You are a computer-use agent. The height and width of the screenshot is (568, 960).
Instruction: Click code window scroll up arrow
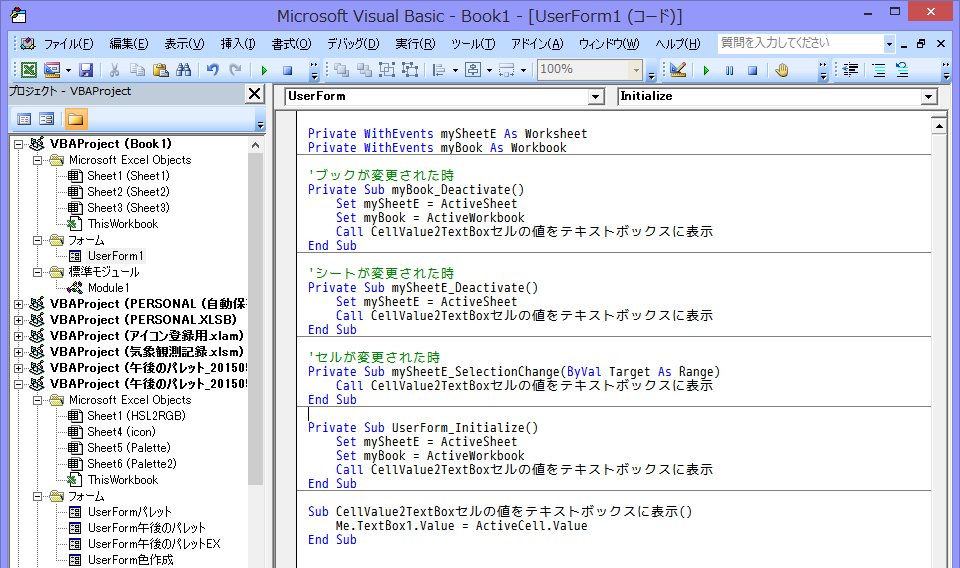point(939,126)
